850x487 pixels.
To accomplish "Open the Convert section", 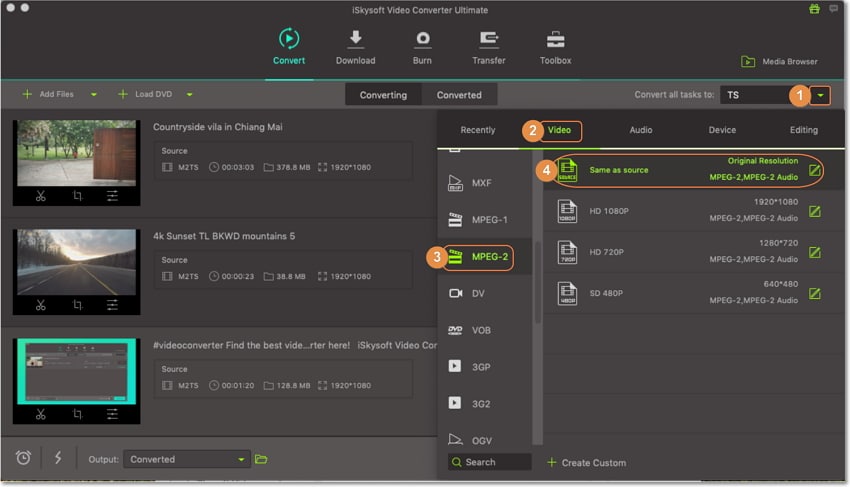I will [x=288, y=47].
